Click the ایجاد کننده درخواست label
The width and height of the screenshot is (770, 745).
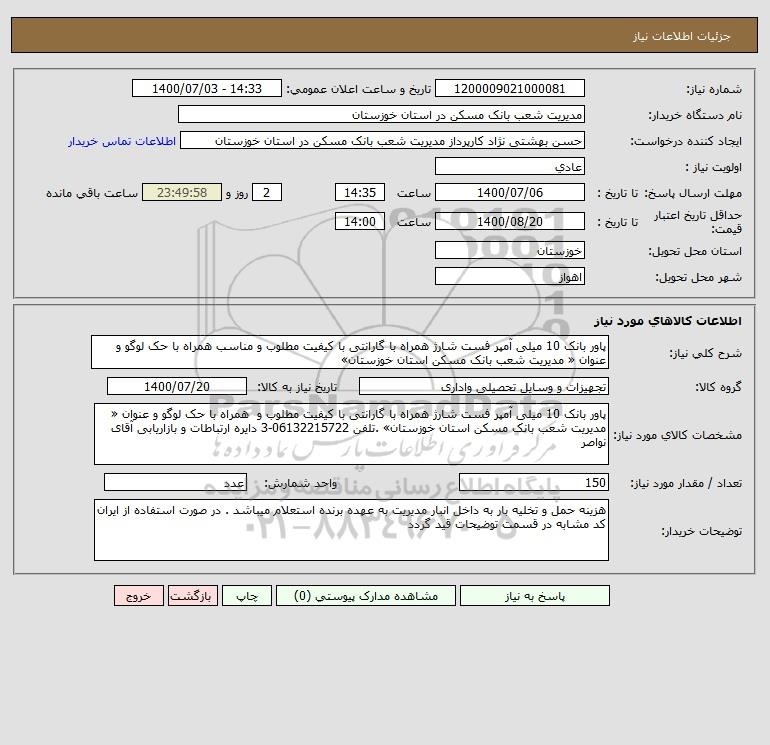(x=686, y=141)
